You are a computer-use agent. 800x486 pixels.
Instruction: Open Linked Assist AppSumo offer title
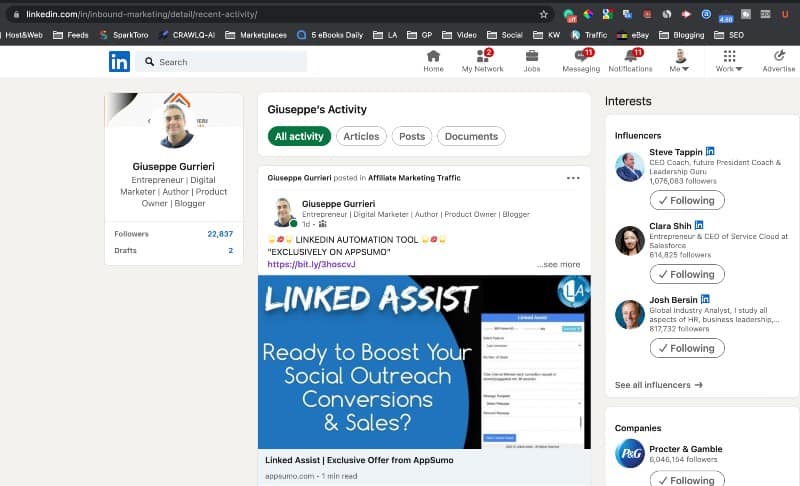pos(359,460)
